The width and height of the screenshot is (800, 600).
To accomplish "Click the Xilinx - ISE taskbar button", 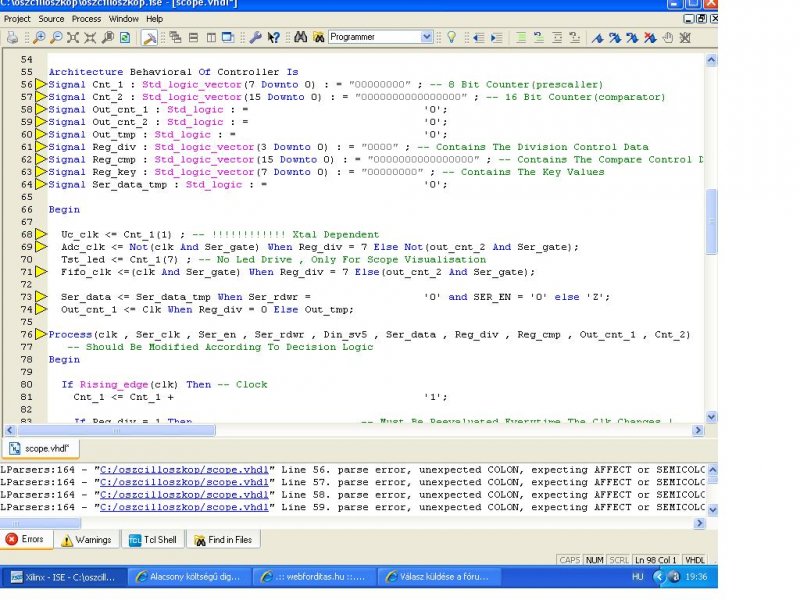I will (63, 577).
